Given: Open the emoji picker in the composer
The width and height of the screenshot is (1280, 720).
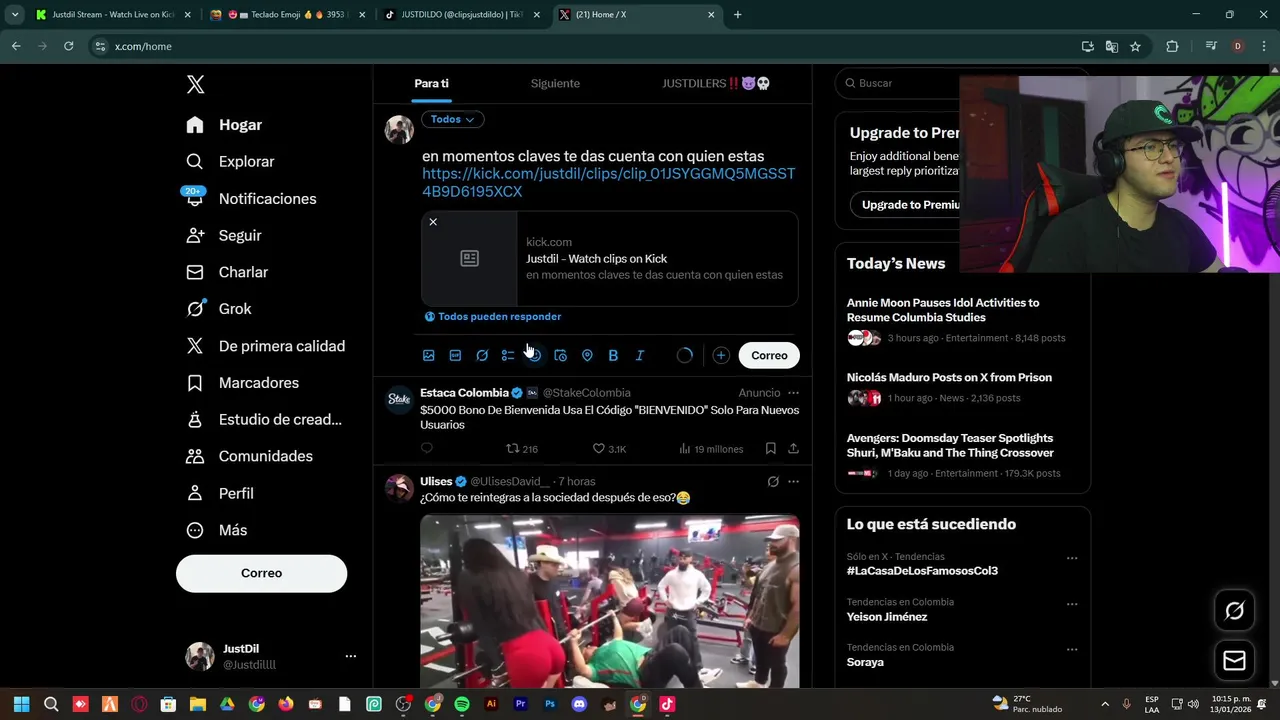Looking at the screenshot, I should (x=534, y=355).
